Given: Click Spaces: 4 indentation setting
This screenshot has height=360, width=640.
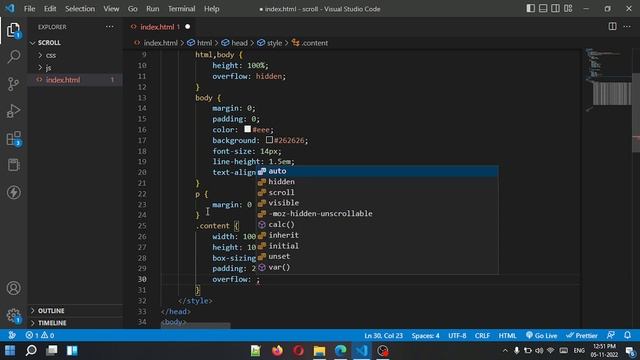Looking at the screenshot, I should [425, 336].
